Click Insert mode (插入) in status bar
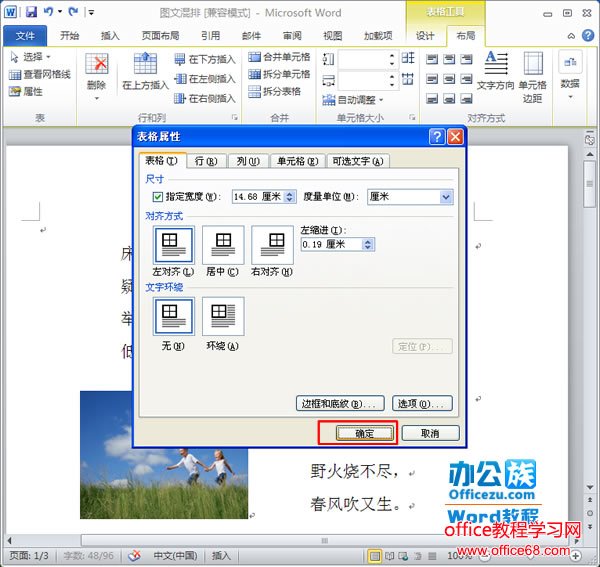This screenshot has height=567, width=600. pos(222,555)
